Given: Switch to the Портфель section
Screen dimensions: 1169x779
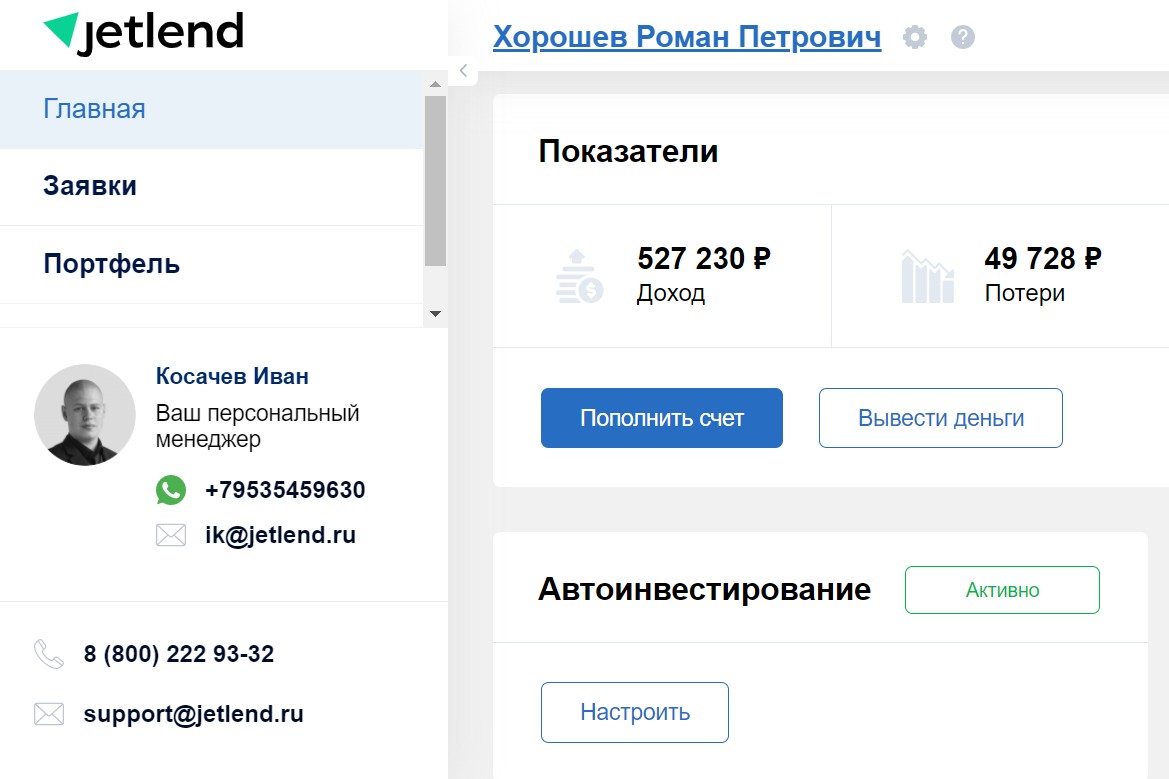Looking at the screenshot, I should (111, 264).
